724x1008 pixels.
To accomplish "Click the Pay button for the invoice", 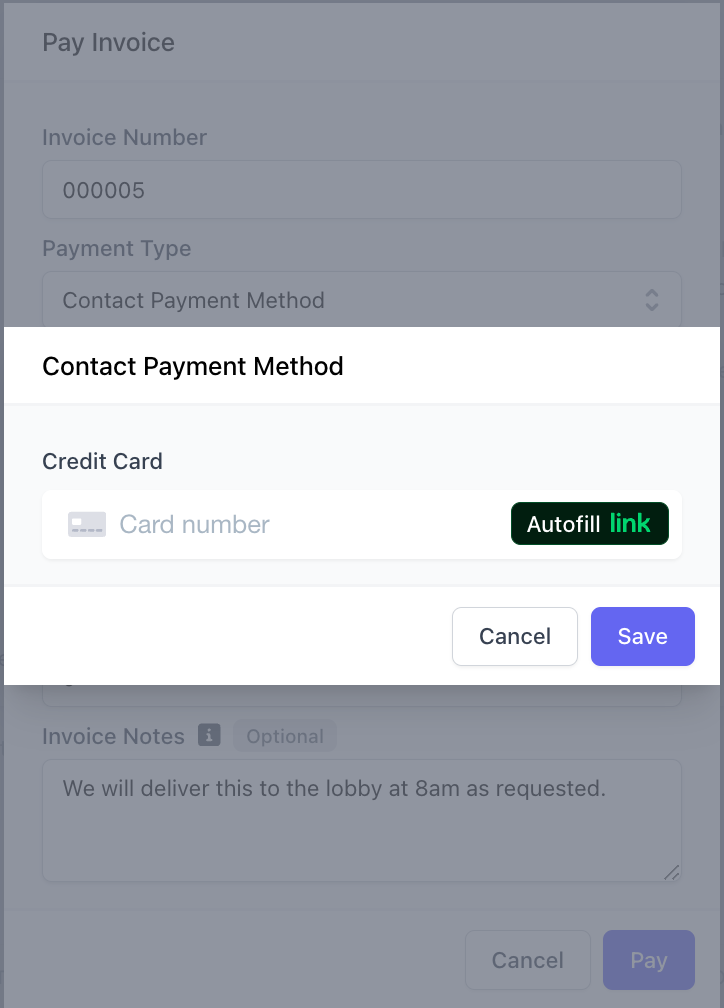I will coord(648,960).
